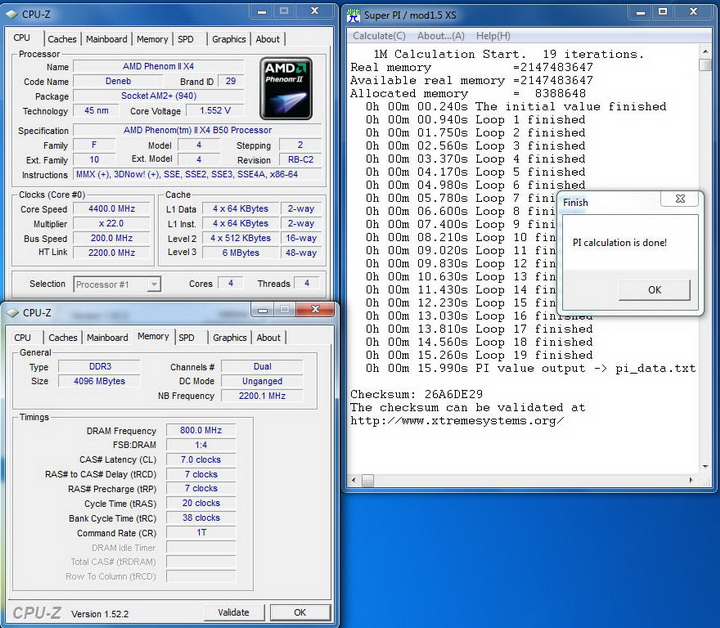Minimize the bottom CPU-Z window
The height and width of the screenshot is (628, 720).
pyautogui.click(x=263, y=310)
